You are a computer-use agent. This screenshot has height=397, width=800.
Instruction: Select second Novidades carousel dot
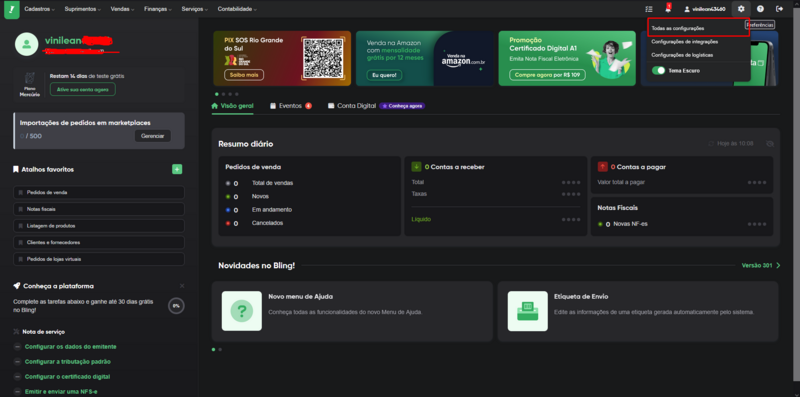220,350
